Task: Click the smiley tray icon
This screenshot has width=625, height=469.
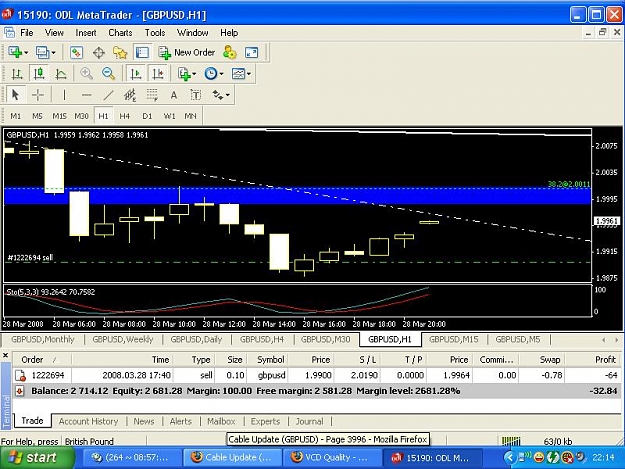Action: tap(539, 457)
